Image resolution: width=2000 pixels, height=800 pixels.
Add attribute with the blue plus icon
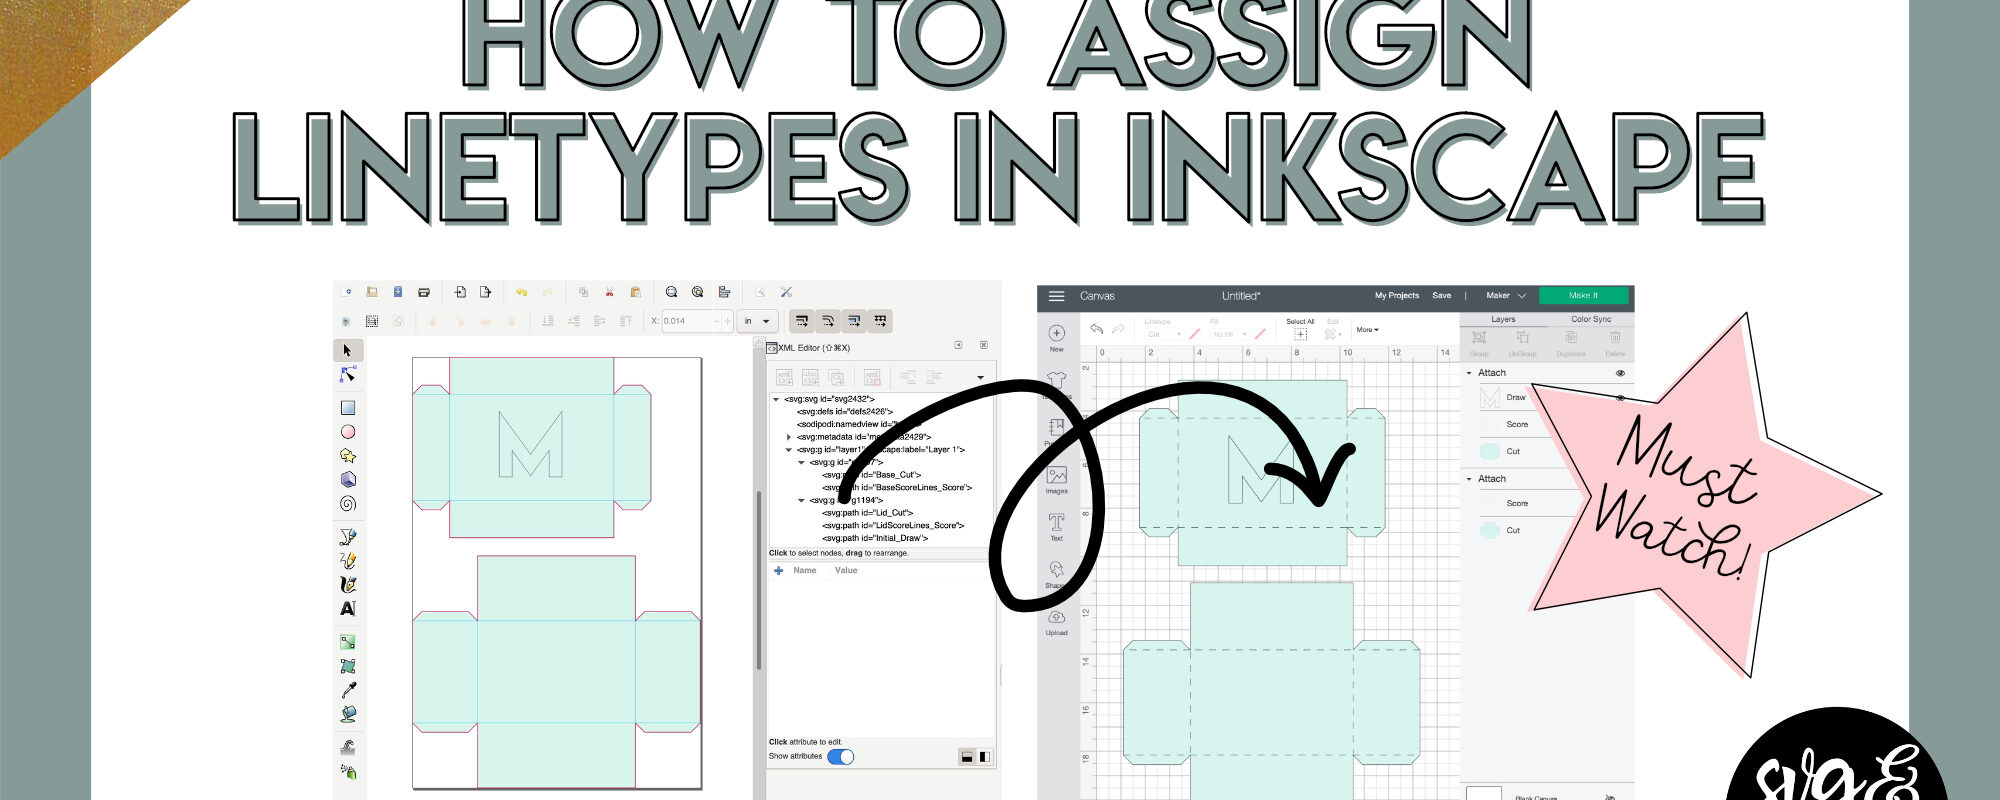[779, 570]
